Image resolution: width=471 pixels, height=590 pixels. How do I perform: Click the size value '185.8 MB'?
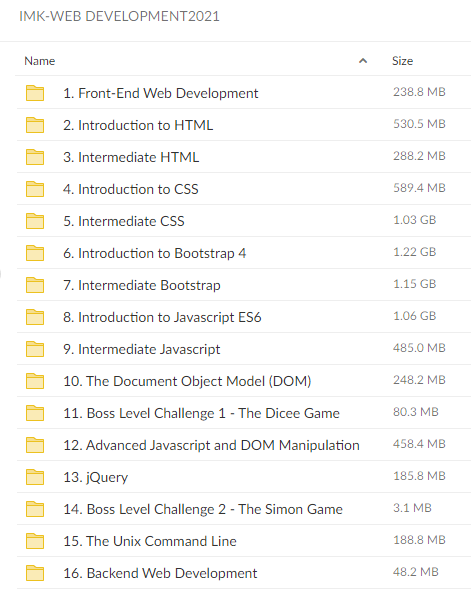[x=419, y=476]
